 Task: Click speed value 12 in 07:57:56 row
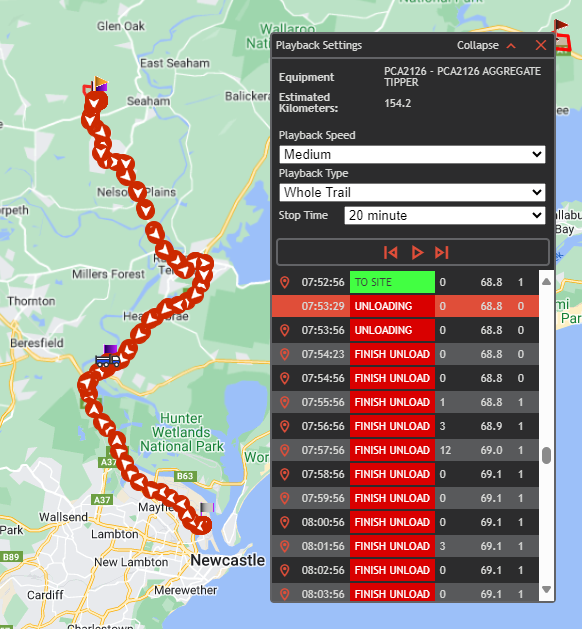[445, 450]
